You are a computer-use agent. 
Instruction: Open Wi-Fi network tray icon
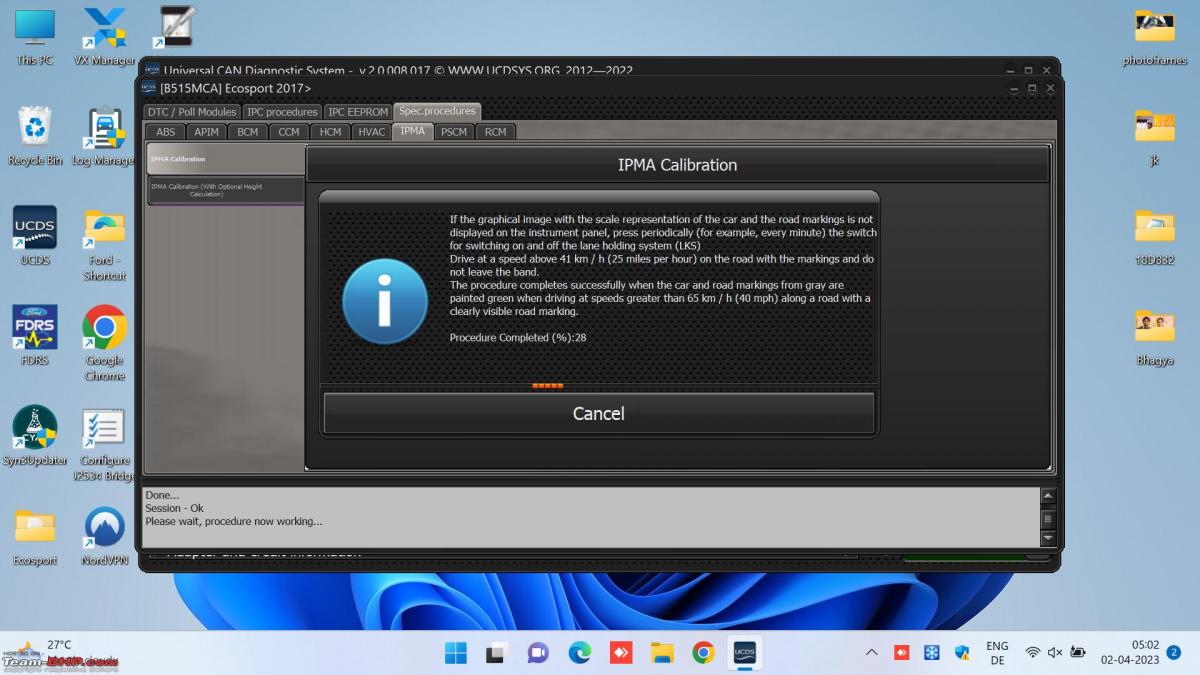[x=1032, y=653]
